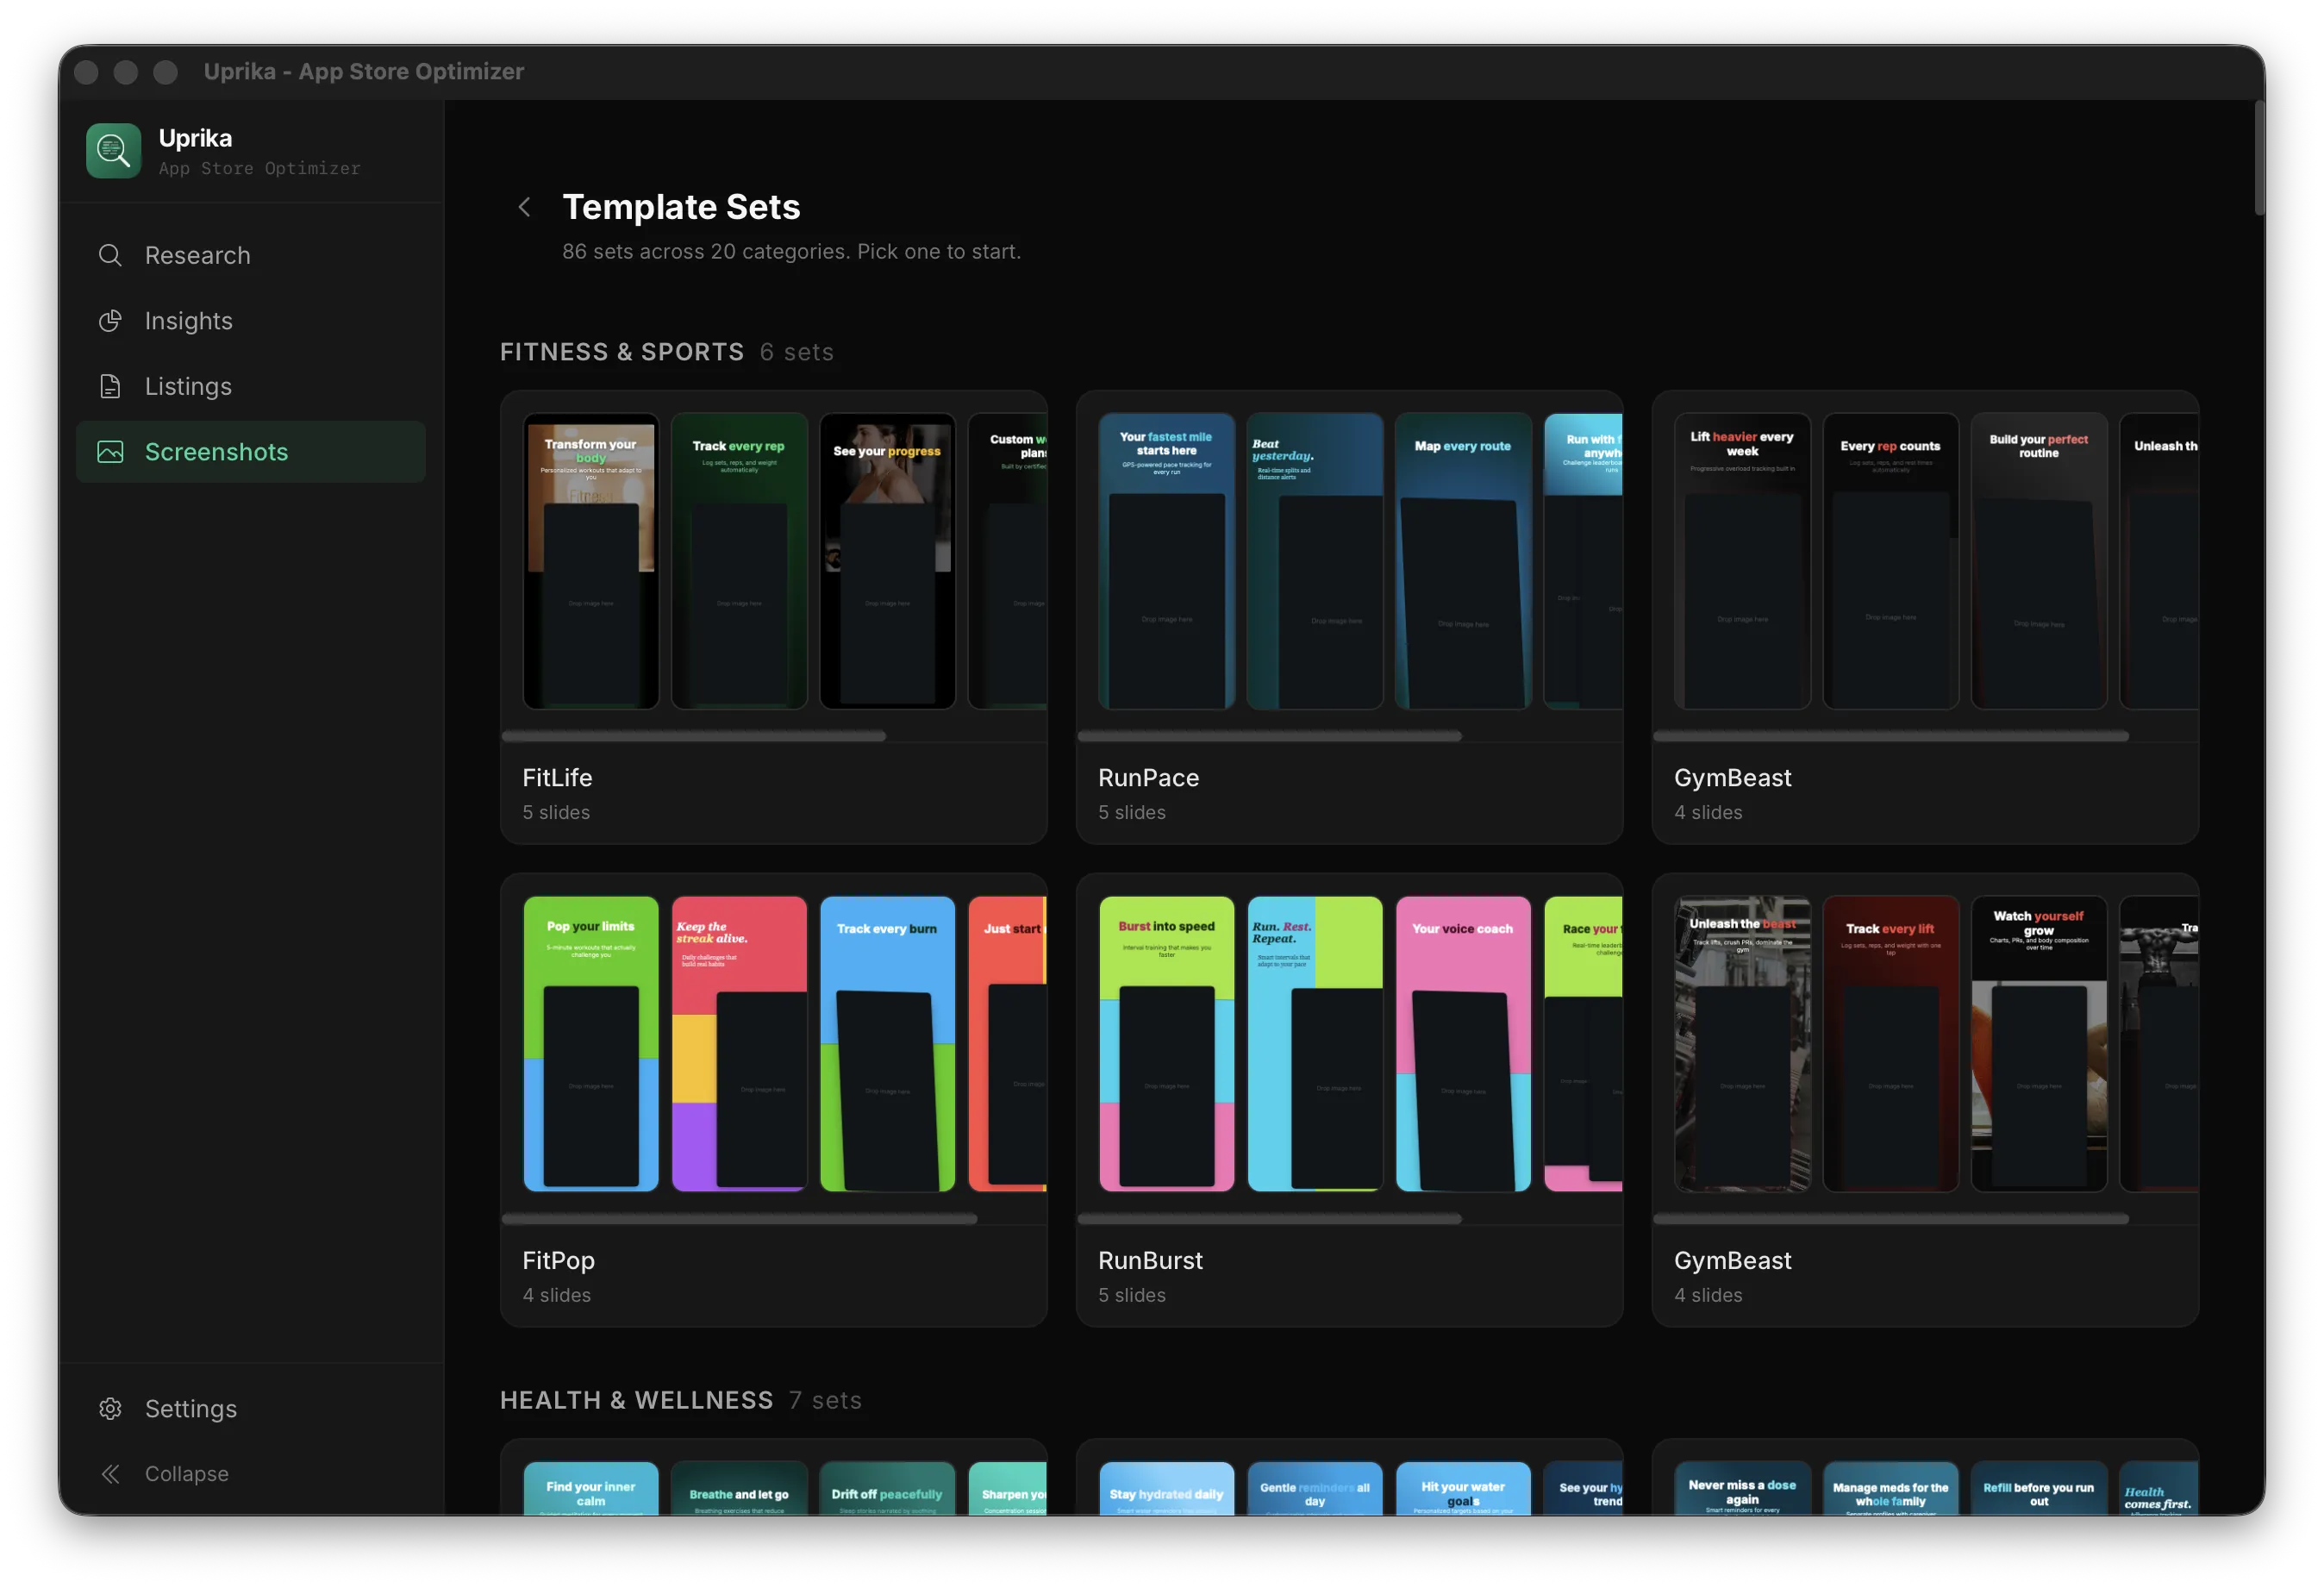Click the Uprika magnifier app logo
The width and height of the screenshot is (2324, 1588).
(x=113, y=151)
